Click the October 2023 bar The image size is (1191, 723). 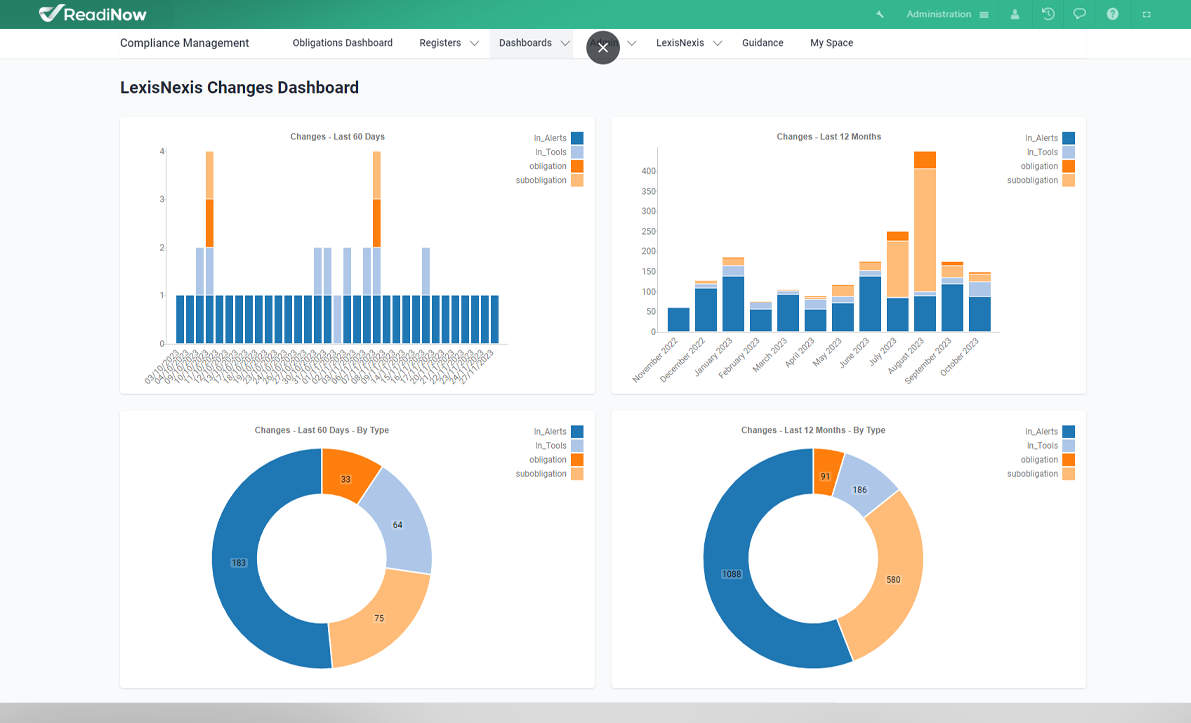(979, 302)
